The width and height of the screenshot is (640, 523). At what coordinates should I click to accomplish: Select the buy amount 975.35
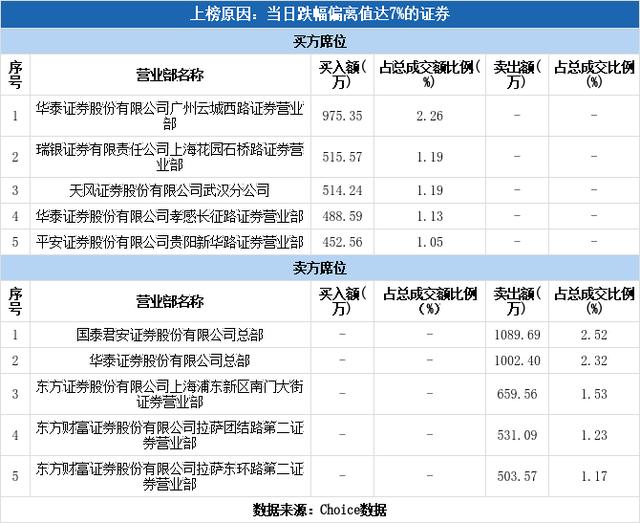click(342, 116)
